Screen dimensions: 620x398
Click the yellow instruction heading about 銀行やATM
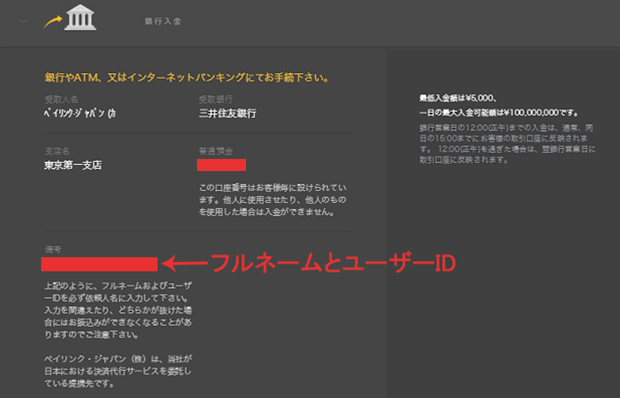pos(187,77)
